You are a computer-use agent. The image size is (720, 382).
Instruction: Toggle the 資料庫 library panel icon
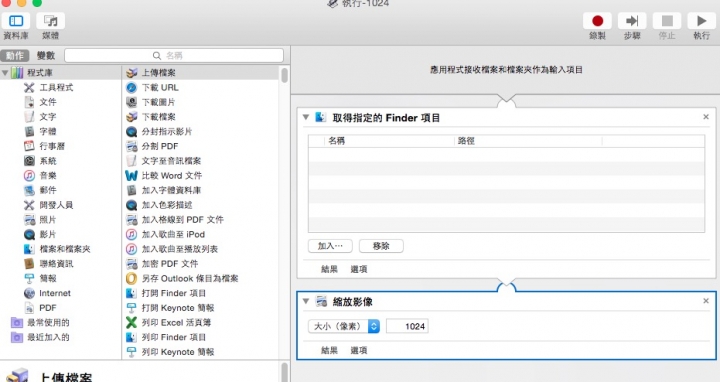(x=16, y=21)
